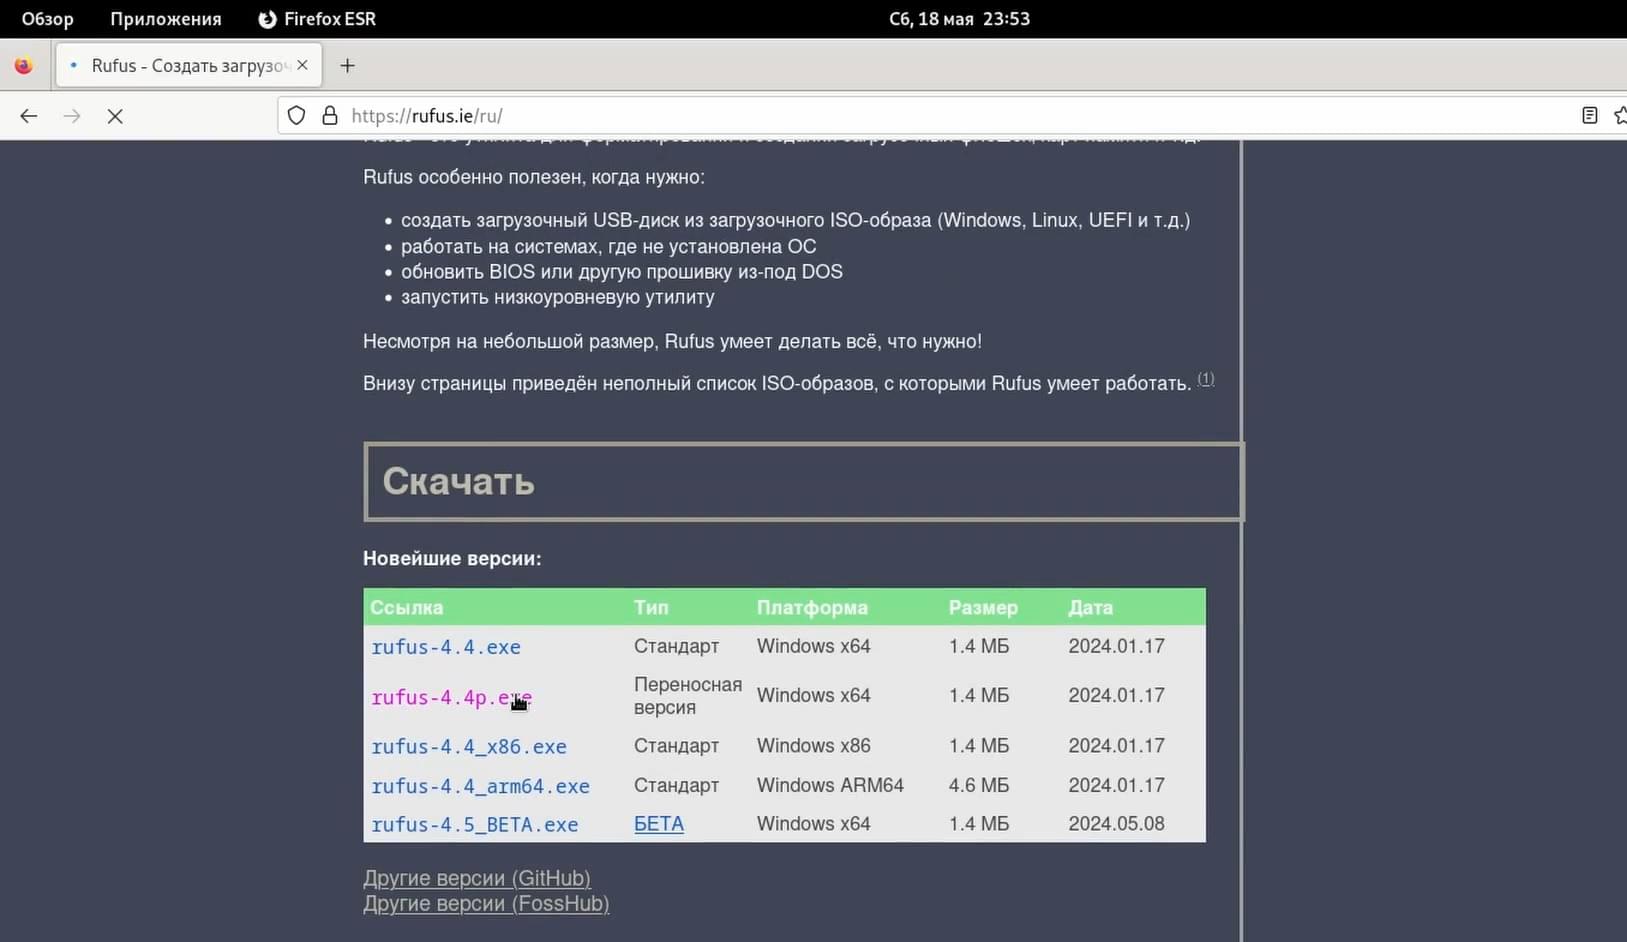This screenshot has height=942, width=1627.
Task: Click the Переносная версия cell
Action: [x=688, y=696]
